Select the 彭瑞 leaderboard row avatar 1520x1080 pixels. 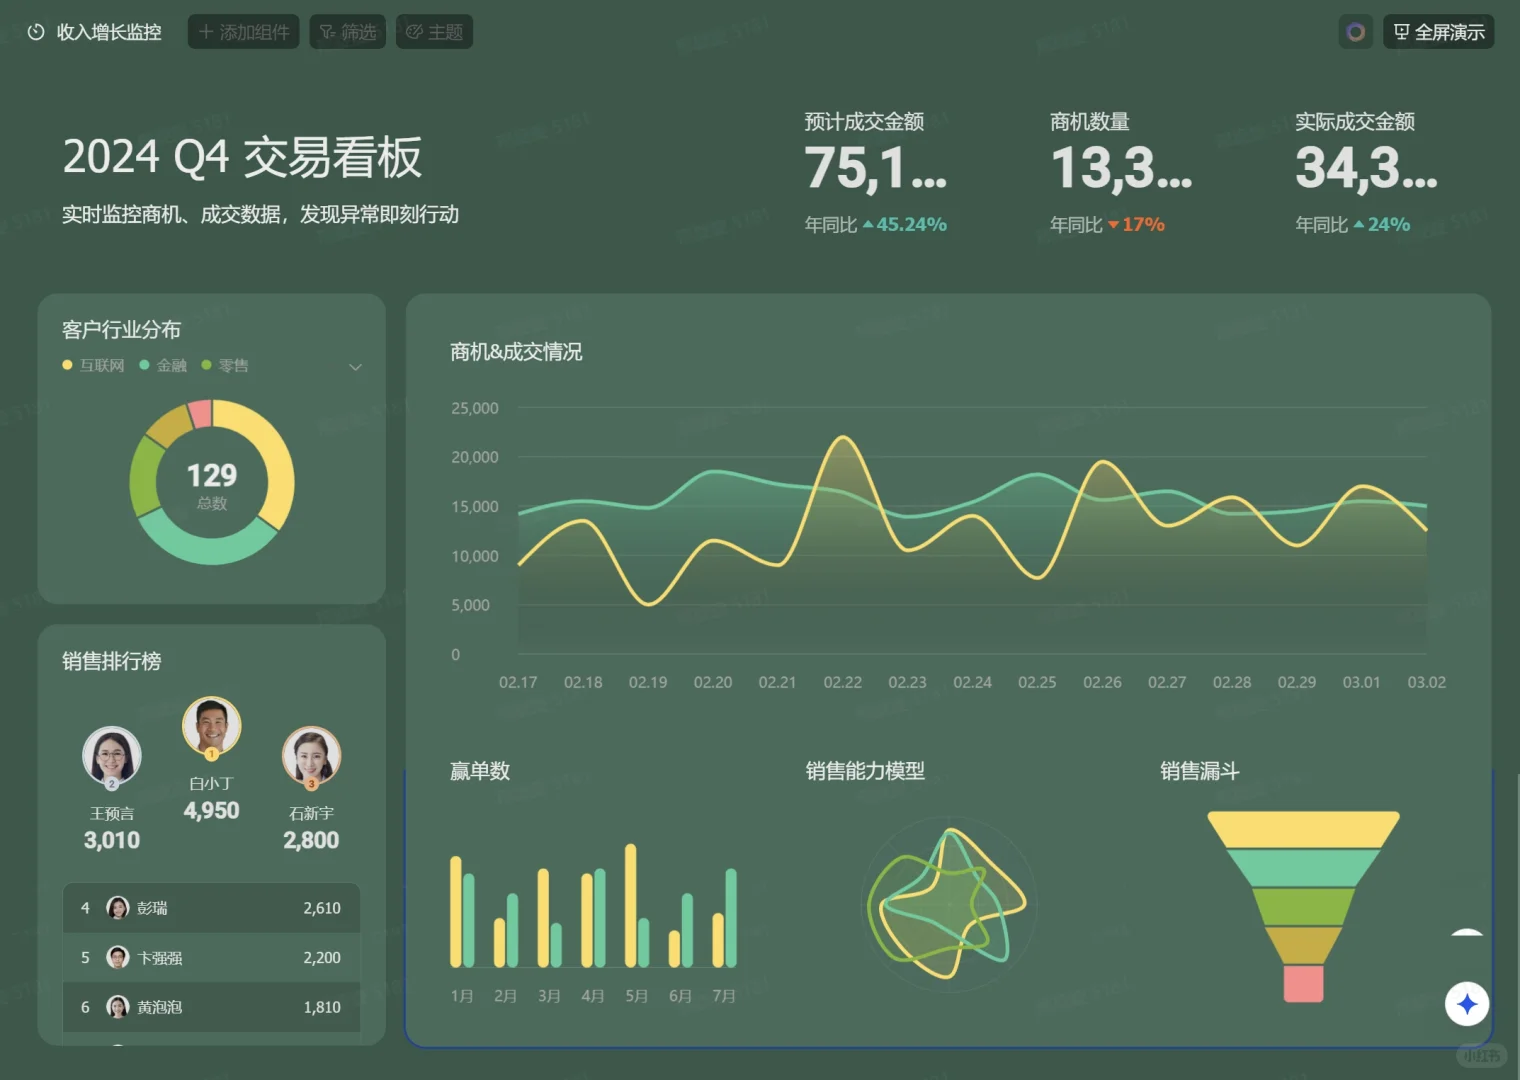point(118,908)
